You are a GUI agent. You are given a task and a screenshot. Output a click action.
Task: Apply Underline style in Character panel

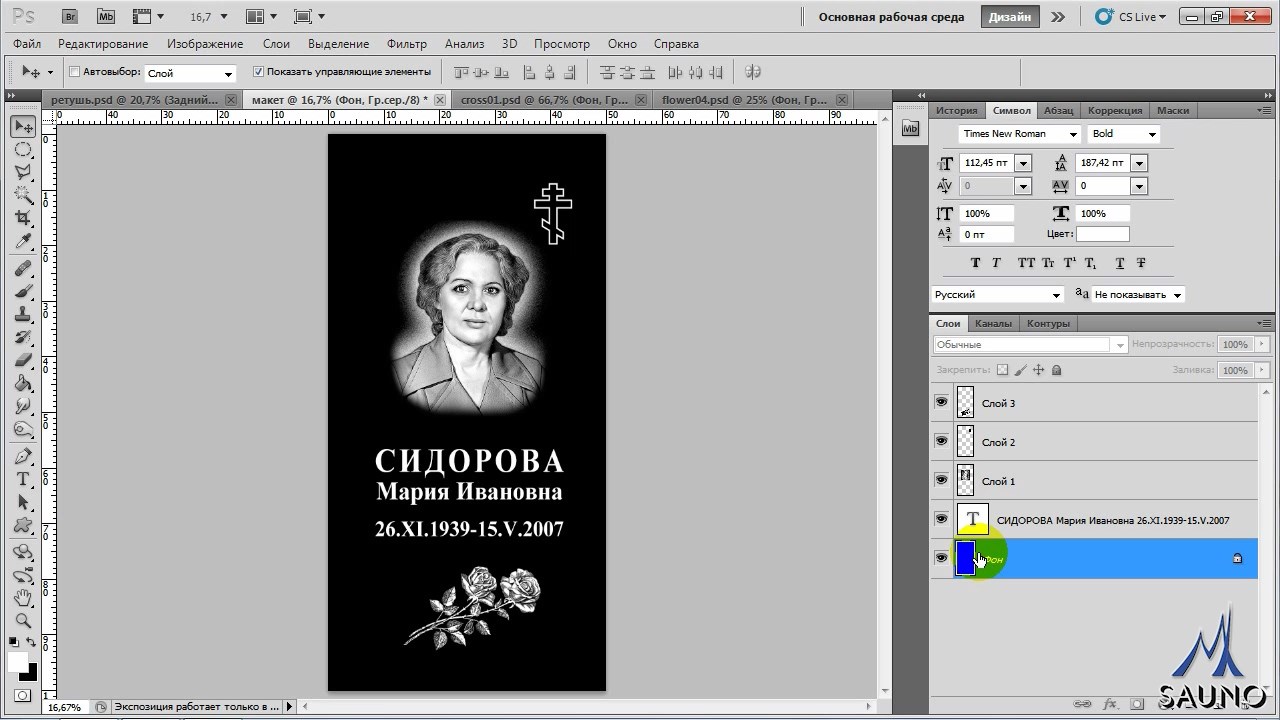tap(1120, 263)
